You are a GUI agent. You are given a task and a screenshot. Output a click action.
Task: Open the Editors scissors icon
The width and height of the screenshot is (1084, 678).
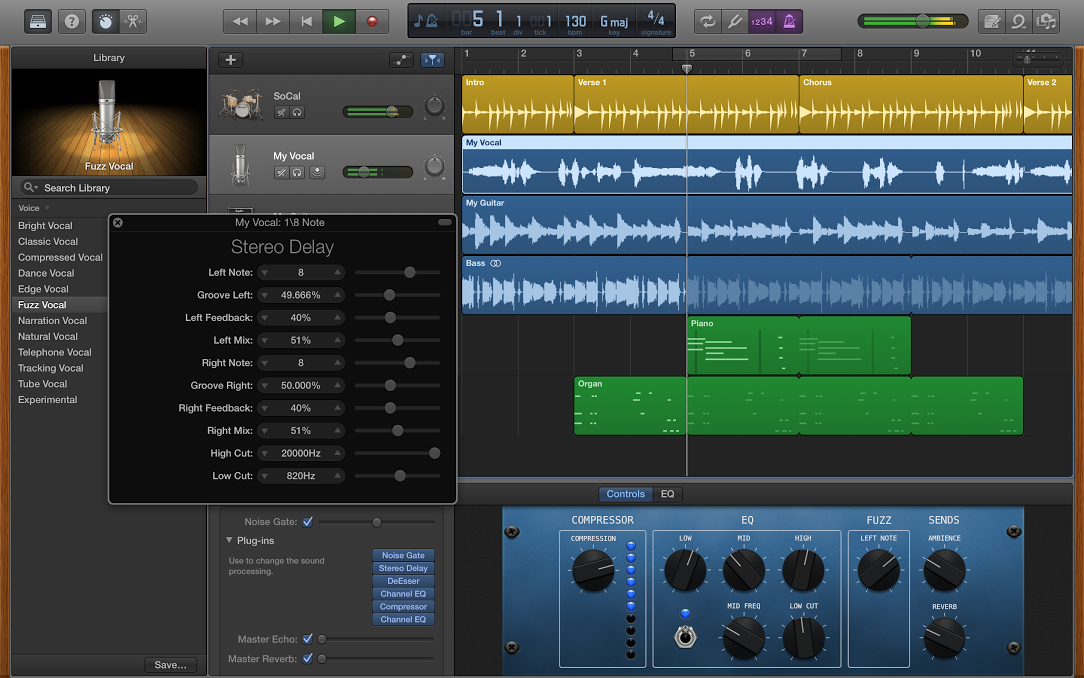[132, 20]
